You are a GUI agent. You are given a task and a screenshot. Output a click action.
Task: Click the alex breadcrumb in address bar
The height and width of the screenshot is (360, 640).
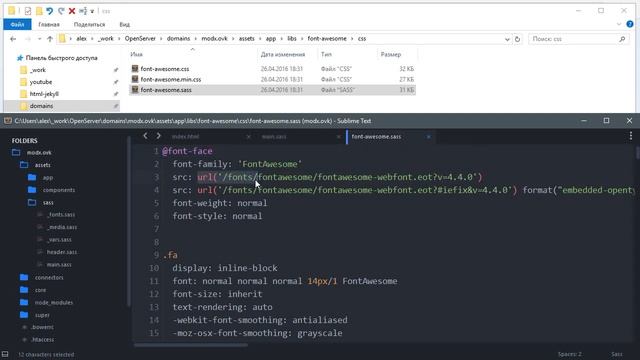(x=81, y=38)
